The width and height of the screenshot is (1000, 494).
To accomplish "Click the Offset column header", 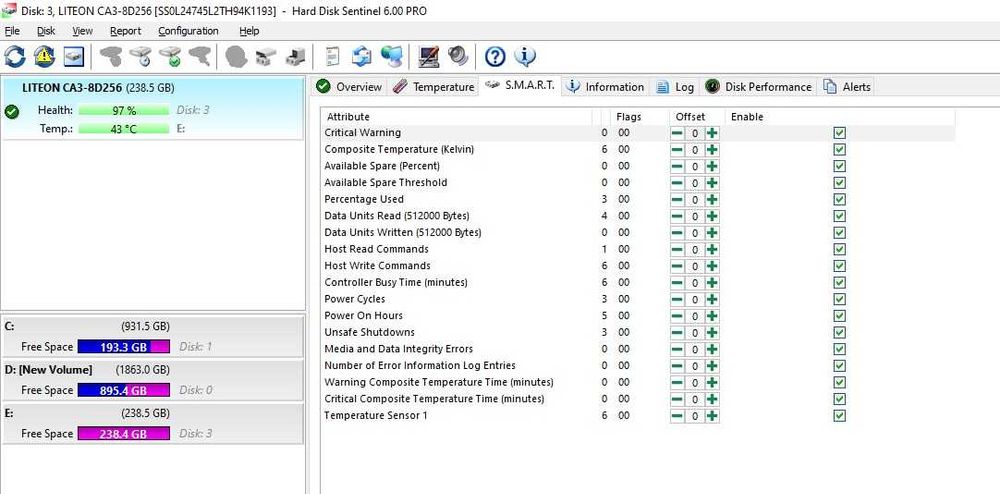I will point(696,117).
